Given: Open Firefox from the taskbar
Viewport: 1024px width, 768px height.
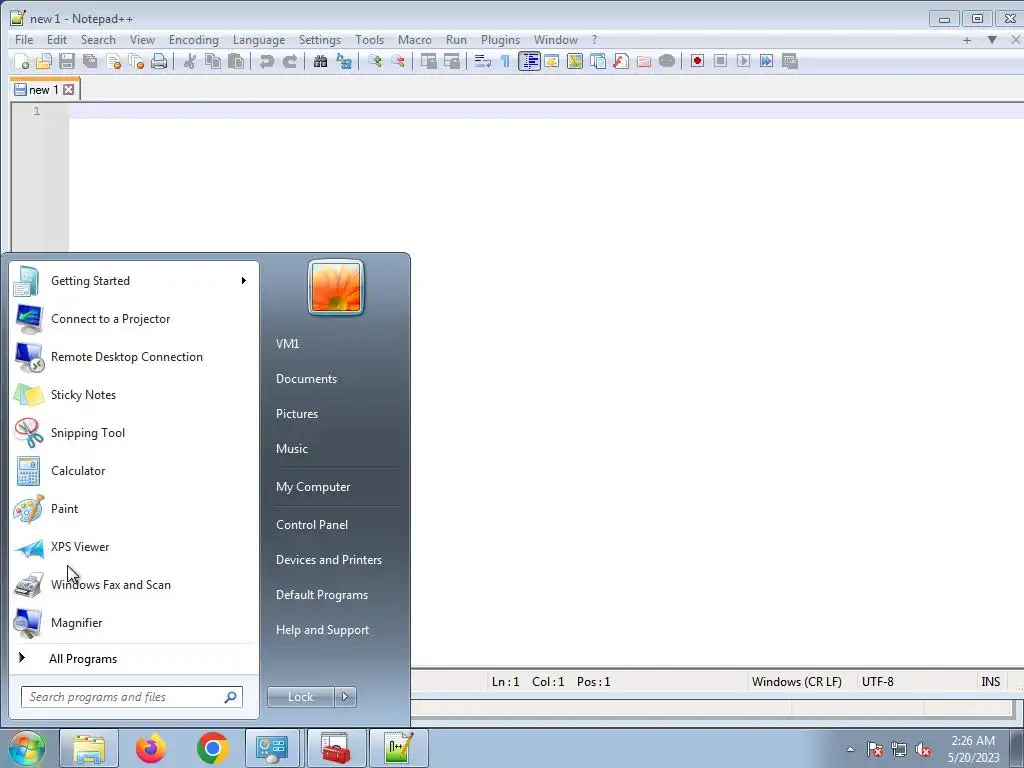Looking at the screenshot, I should 151,748.
